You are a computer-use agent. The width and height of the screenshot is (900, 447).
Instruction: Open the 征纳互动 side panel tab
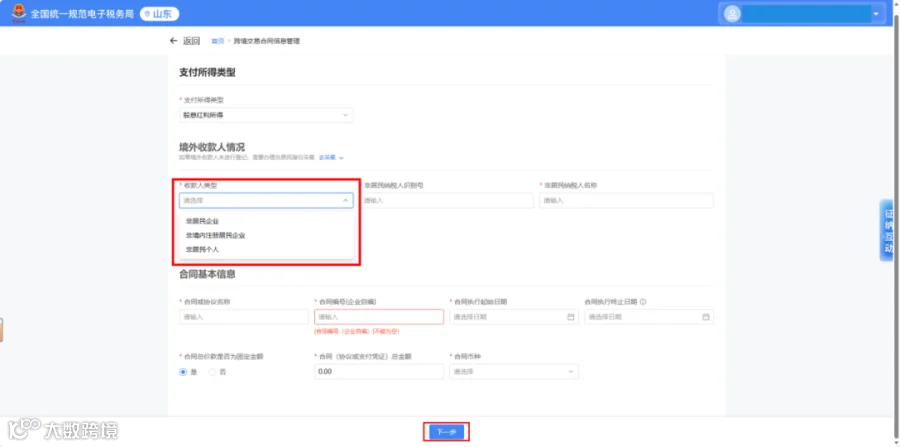[x=889, y=231]
